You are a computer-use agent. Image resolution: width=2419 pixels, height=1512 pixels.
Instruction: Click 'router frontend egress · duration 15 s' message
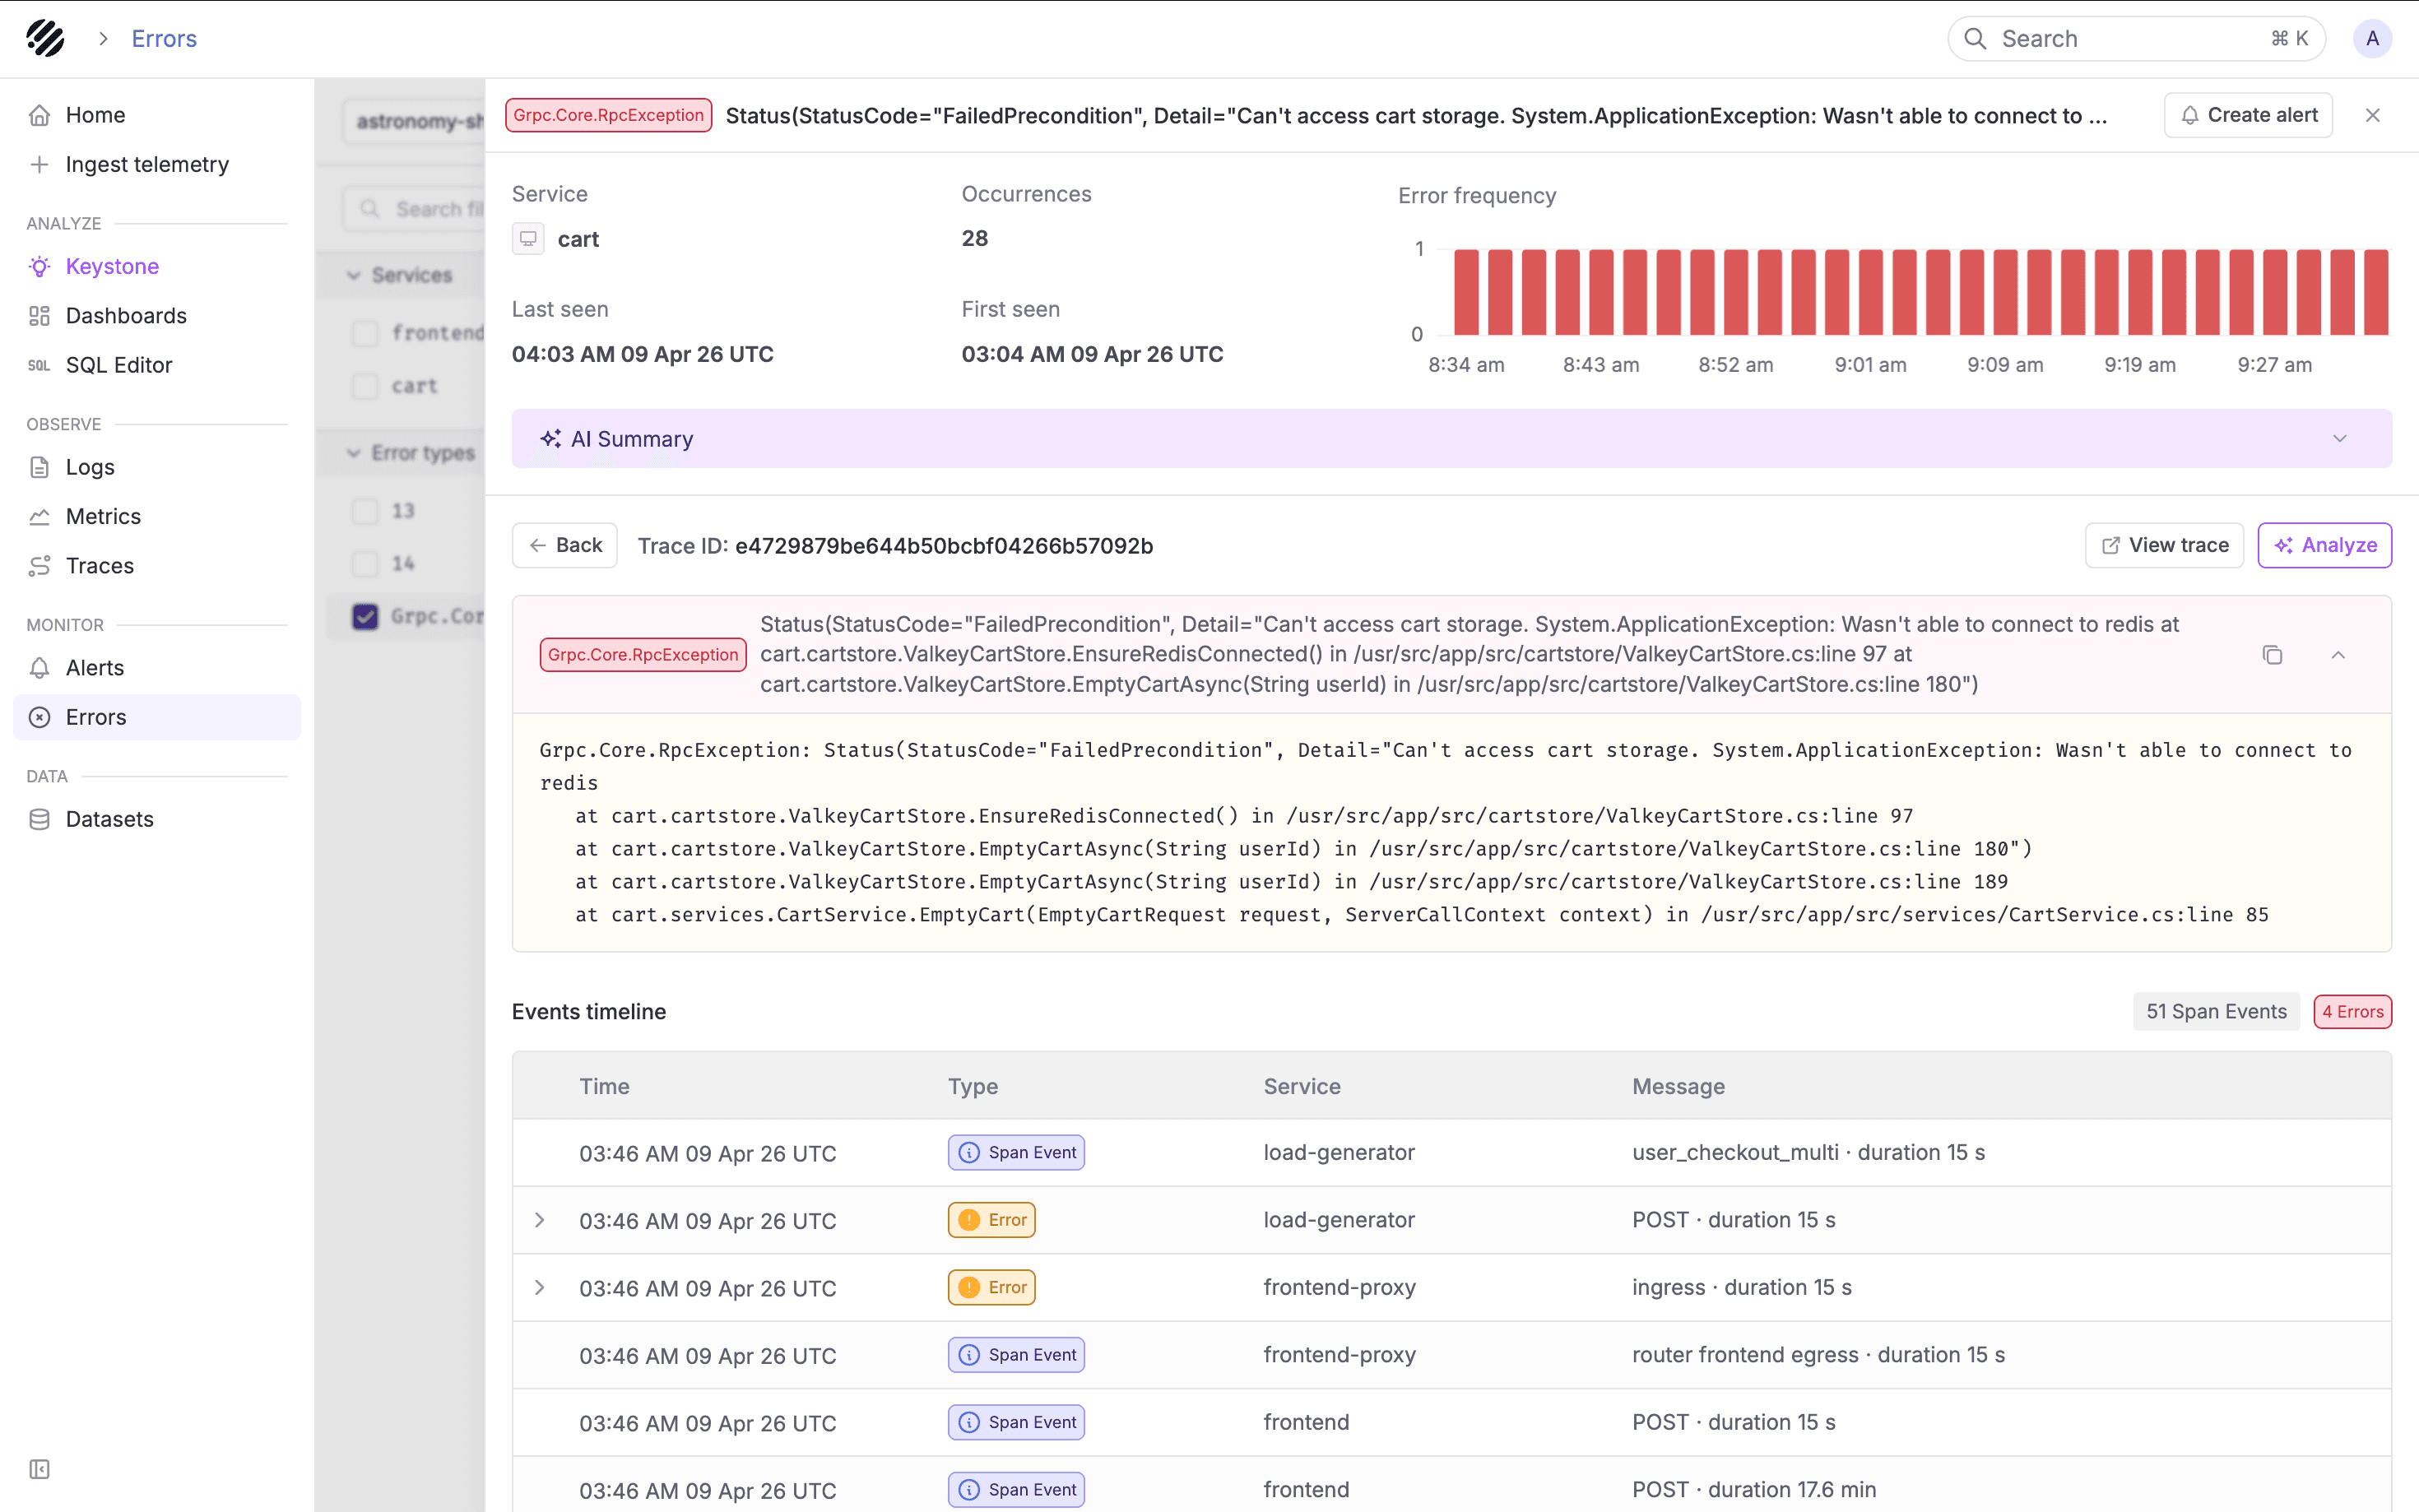pos(1818,1354)
